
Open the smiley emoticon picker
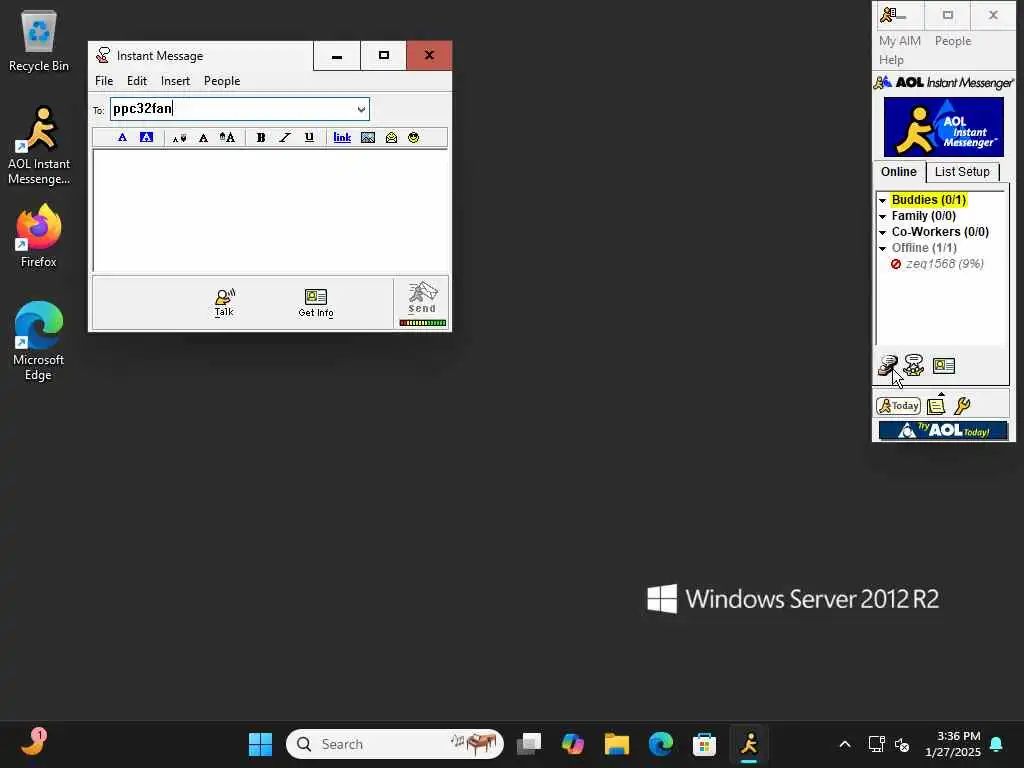(413, 137)
